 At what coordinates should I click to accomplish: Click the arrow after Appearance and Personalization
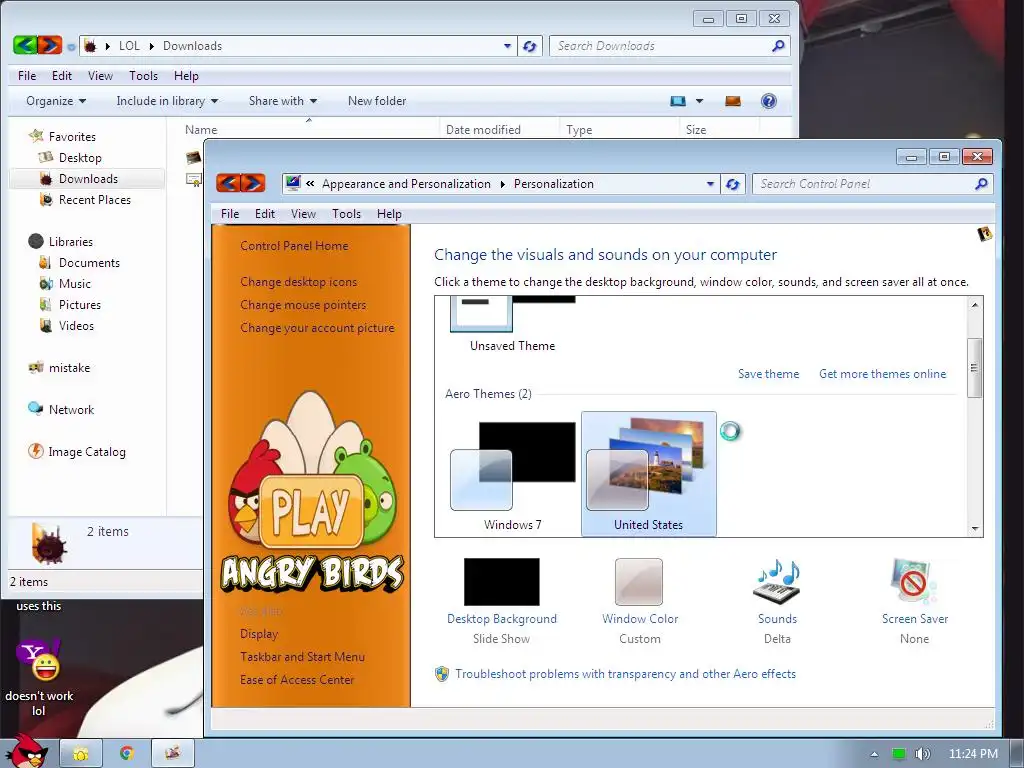point(503,184)
